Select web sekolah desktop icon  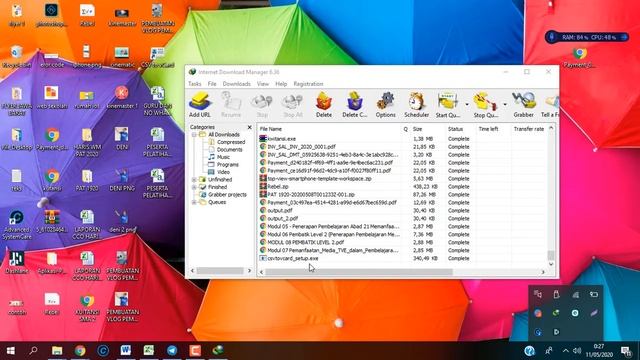51,98
